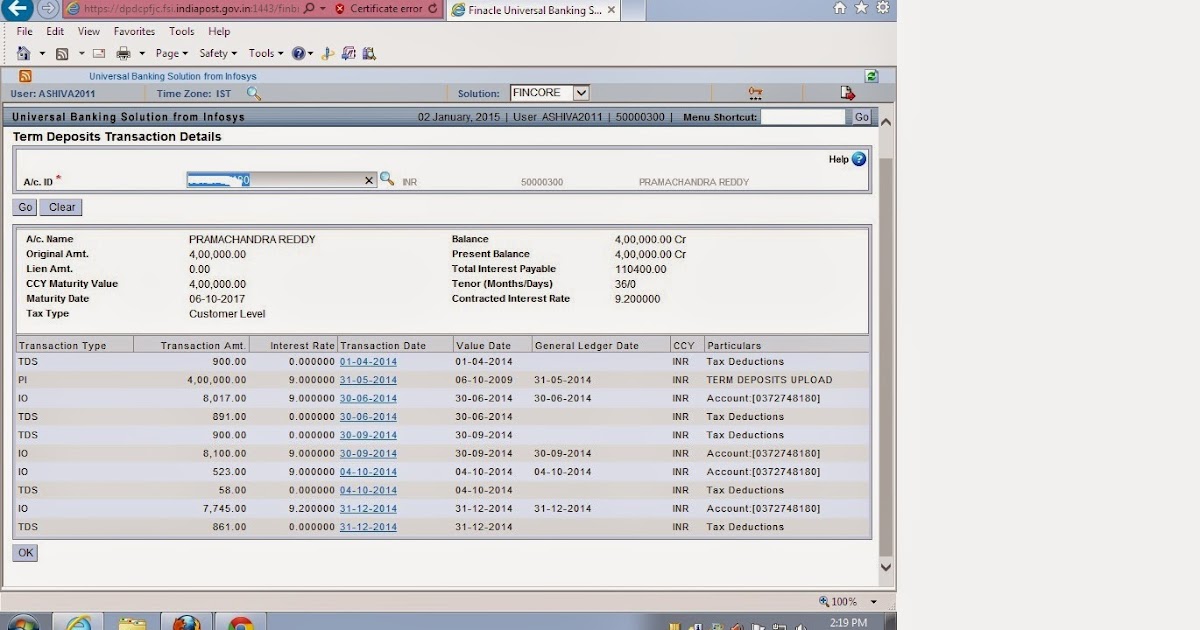Click the Clear button

61,207
